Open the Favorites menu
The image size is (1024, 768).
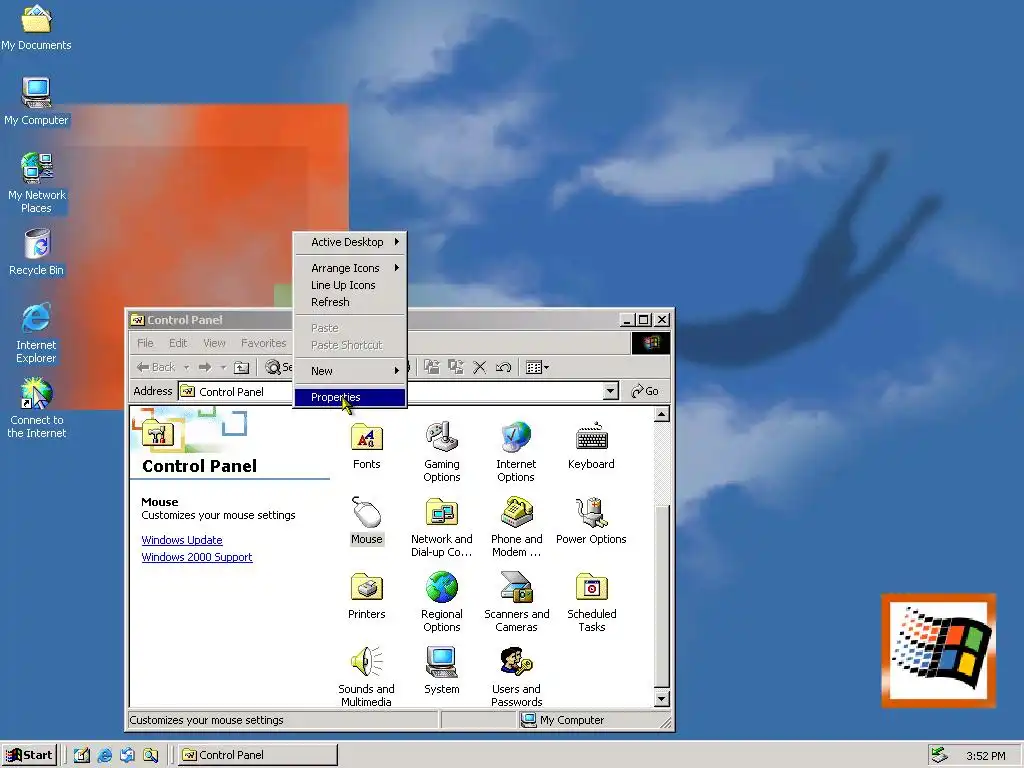(263, 343)
